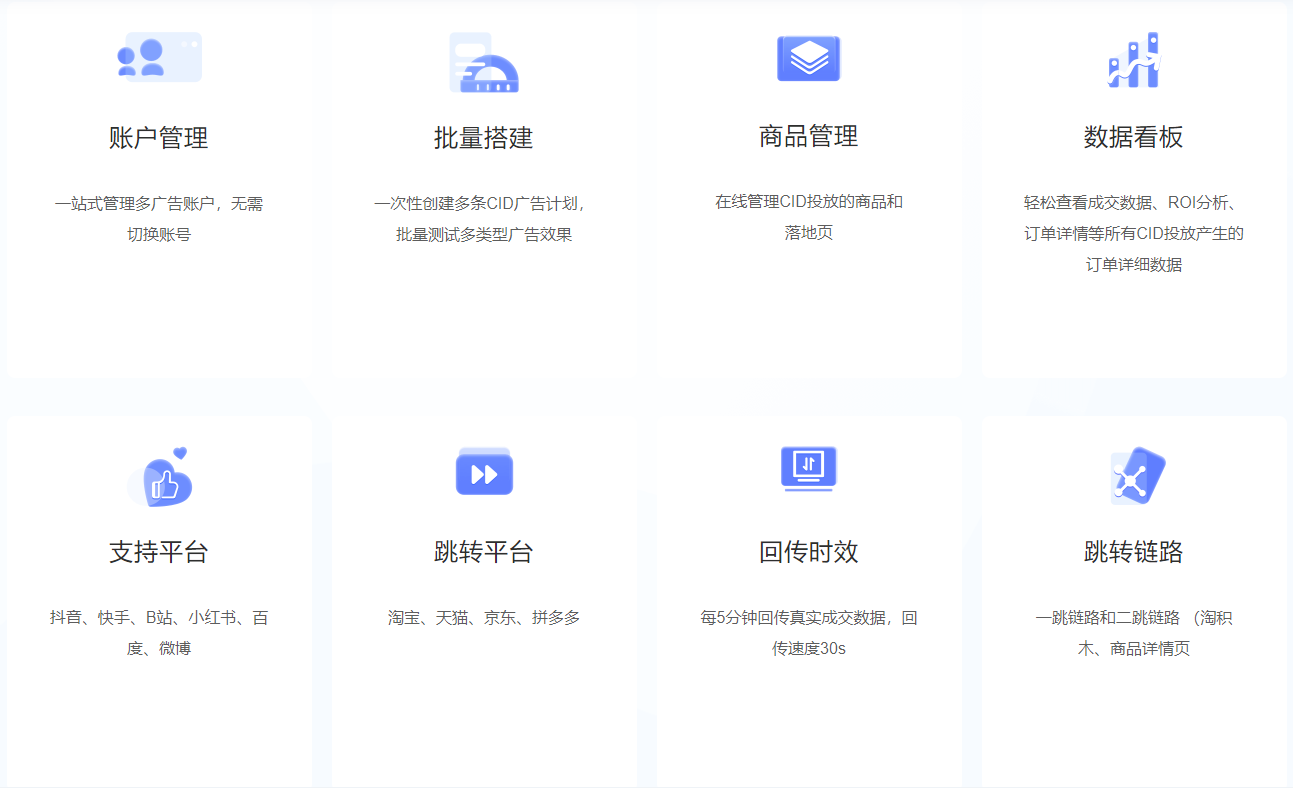Screen dimensions: 1293x789
Task: Click the 账户管理 users icon
Action: click(159, 58)
